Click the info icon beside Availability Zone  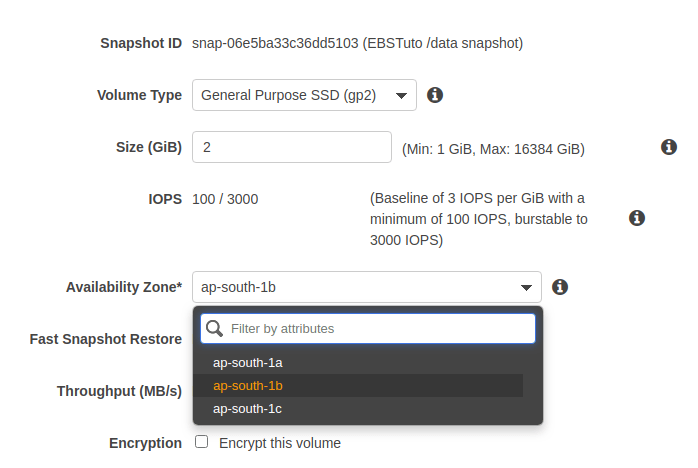560,287
